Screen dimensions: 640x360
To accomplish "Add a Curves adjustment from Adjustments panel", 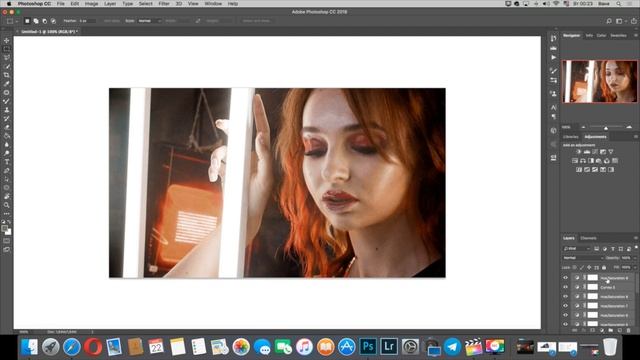I will 595,152.
